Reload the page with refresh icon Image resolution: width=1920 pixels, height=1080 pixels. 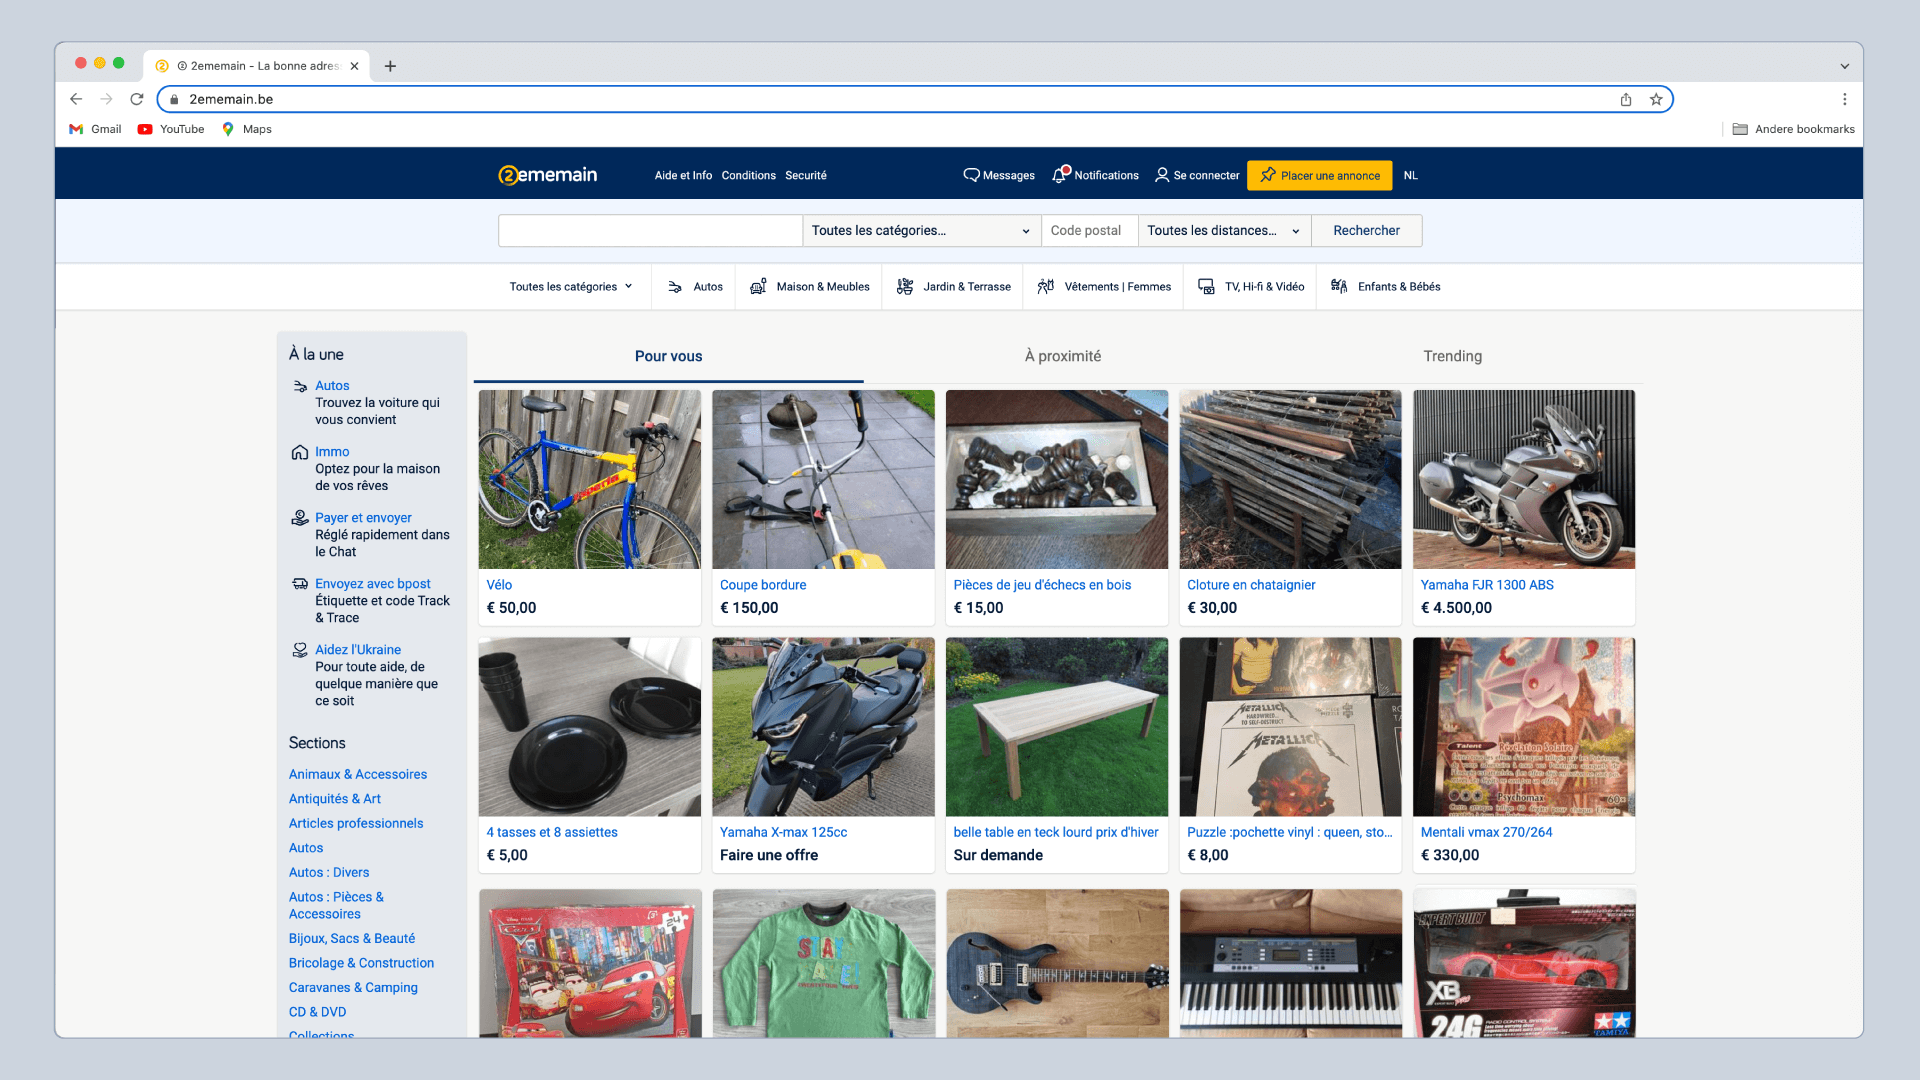click(137, 99)
